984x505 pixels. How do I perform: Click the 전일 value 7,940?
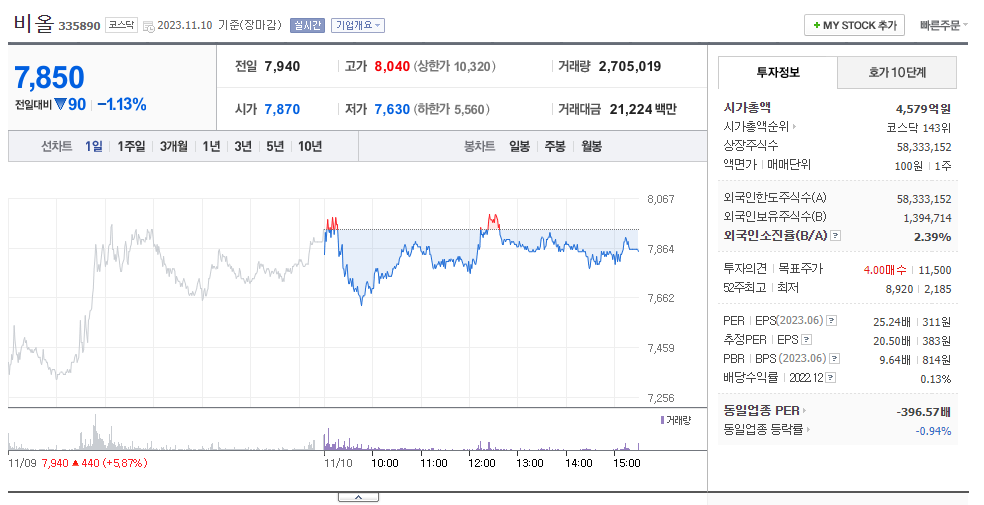click(282, 66)
